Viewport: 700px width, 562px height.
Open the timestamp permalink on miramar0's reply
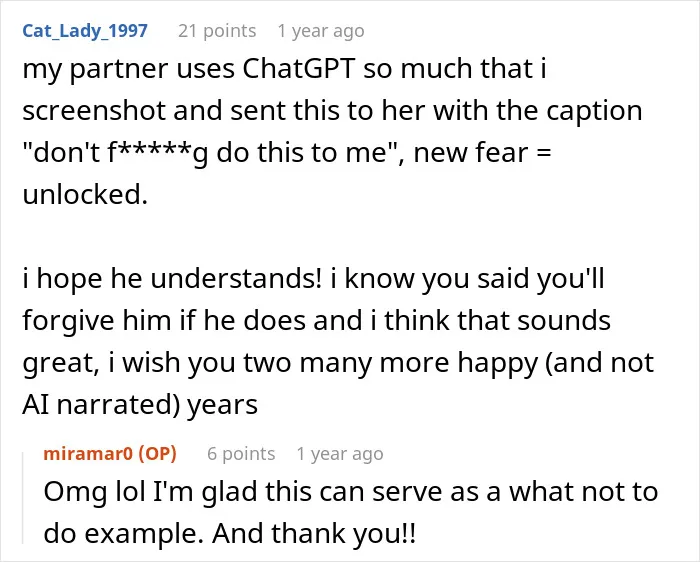pyautogui.click(x=340, y=454)
